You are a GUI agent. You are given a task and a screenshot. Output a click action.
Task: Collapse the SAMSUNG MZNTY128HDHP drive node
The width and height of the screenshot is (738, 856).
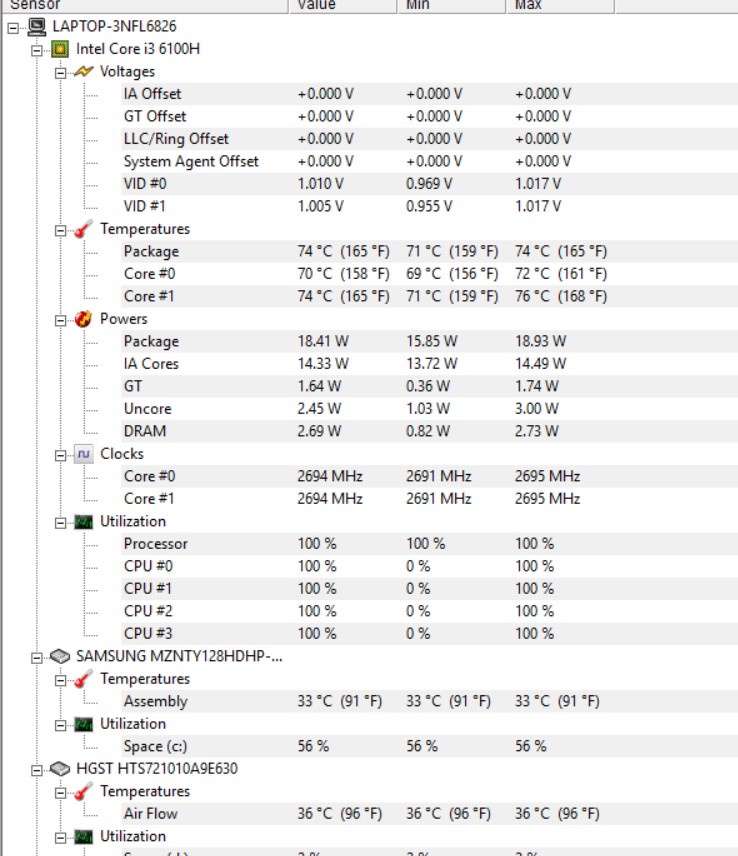tap(37, 657)
